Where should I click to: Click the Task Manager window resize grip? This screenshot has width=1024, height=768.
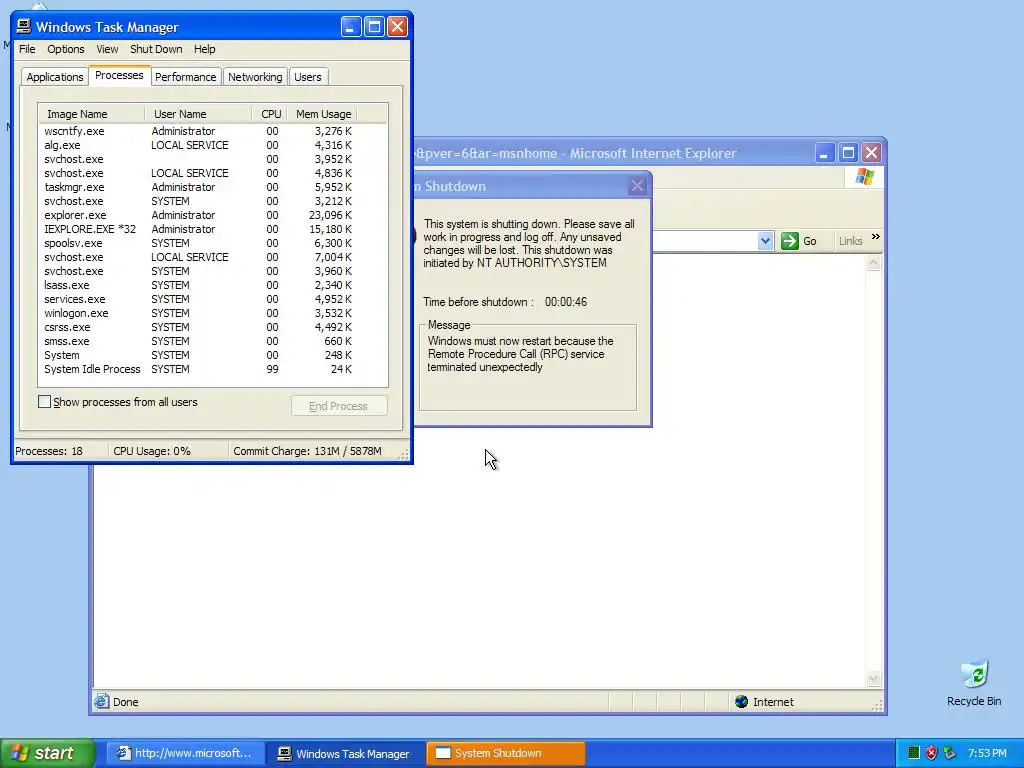404,454
